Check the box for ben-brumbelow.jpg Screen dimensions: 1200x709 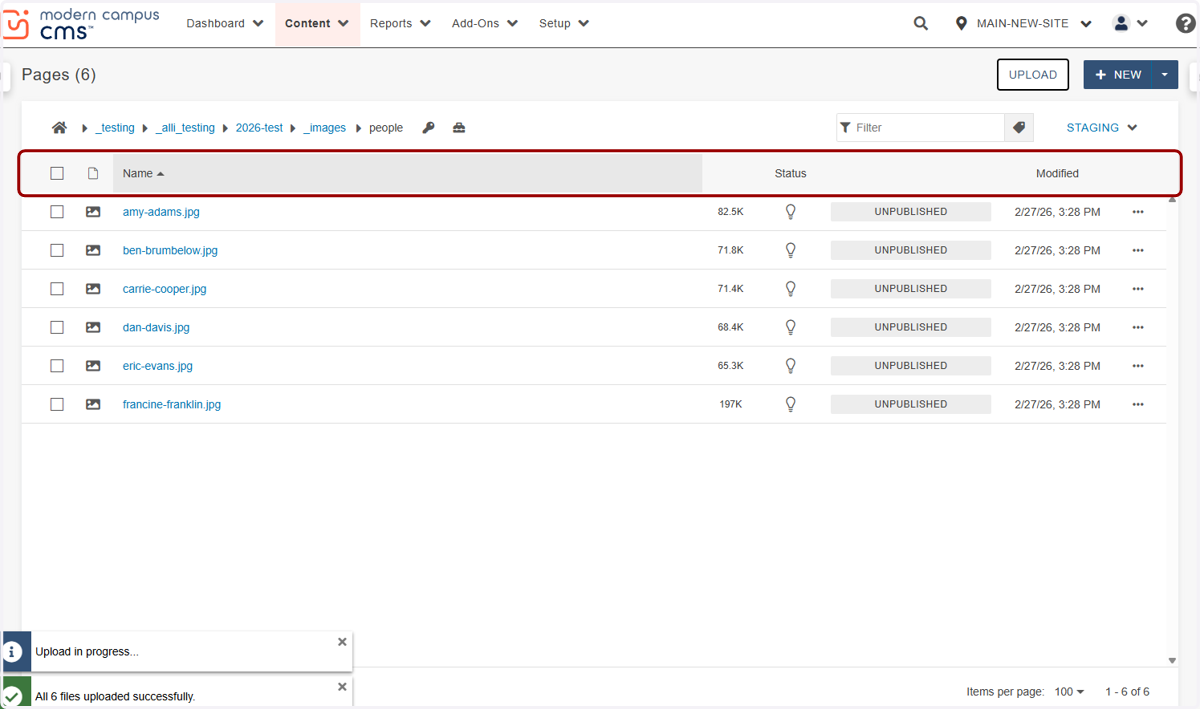(57, 250)
